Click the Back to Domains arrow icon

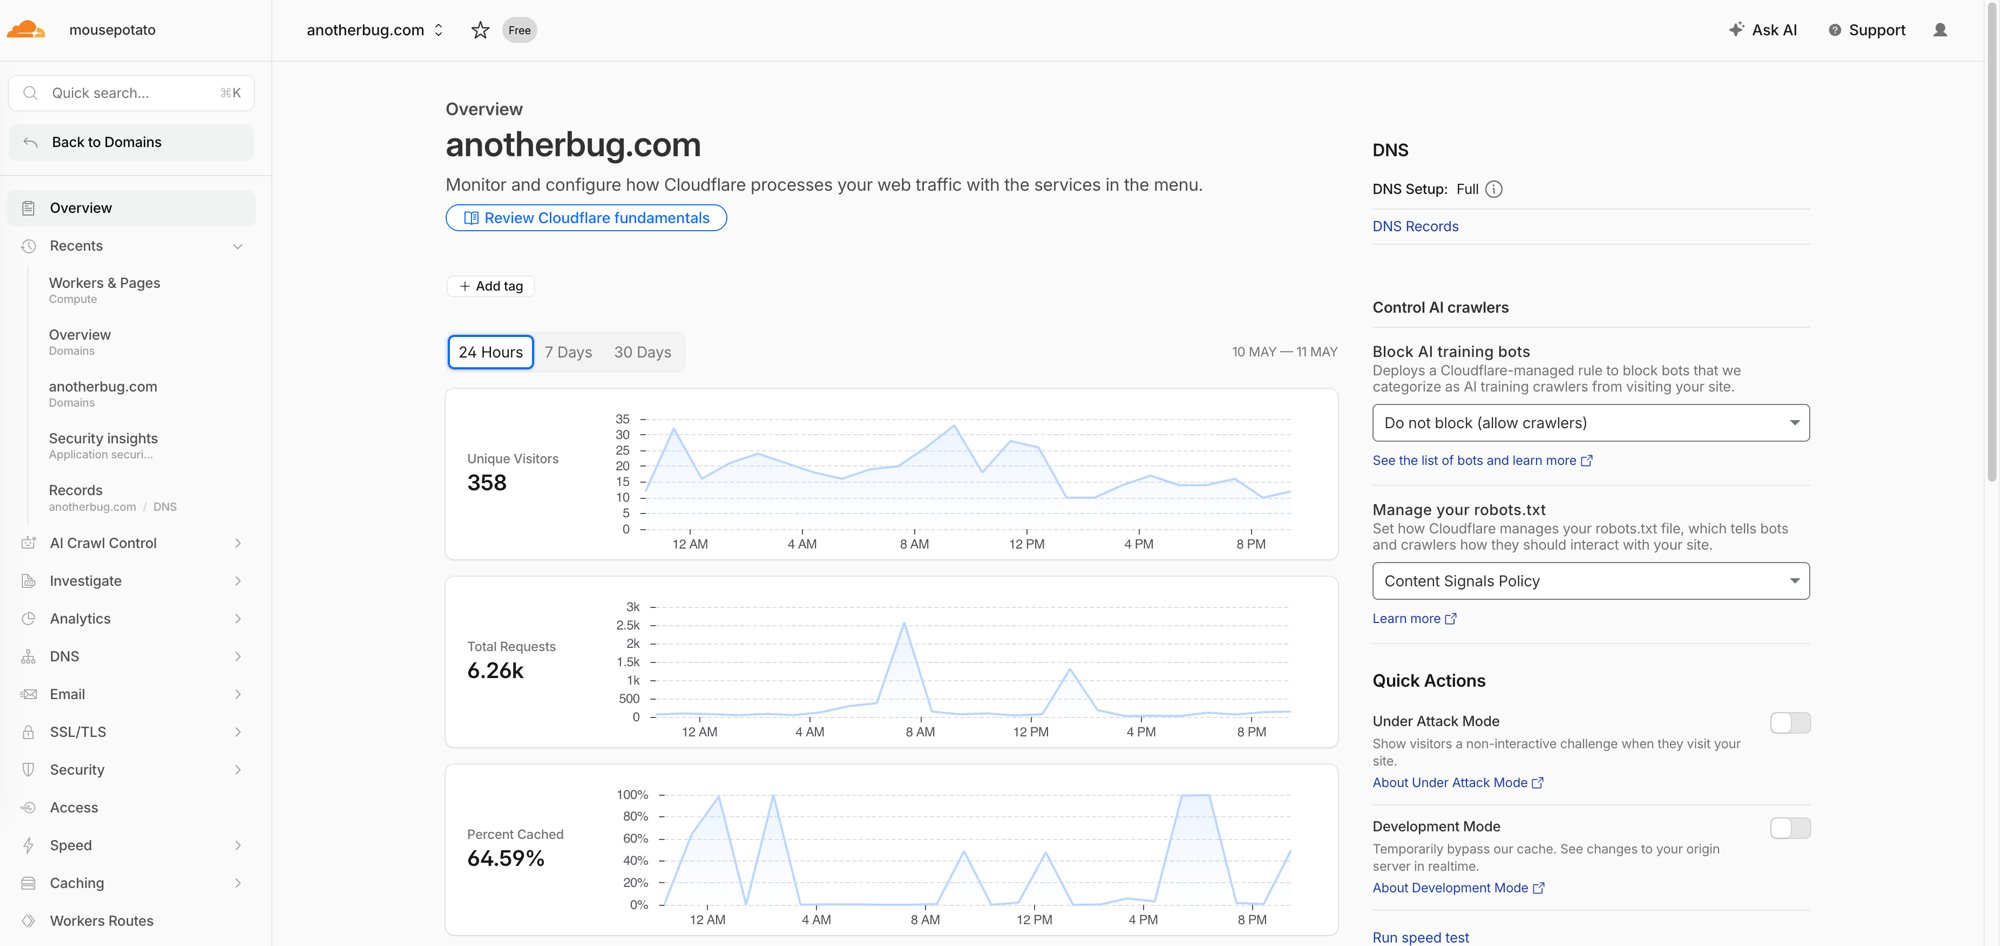(x=30, y=142)
